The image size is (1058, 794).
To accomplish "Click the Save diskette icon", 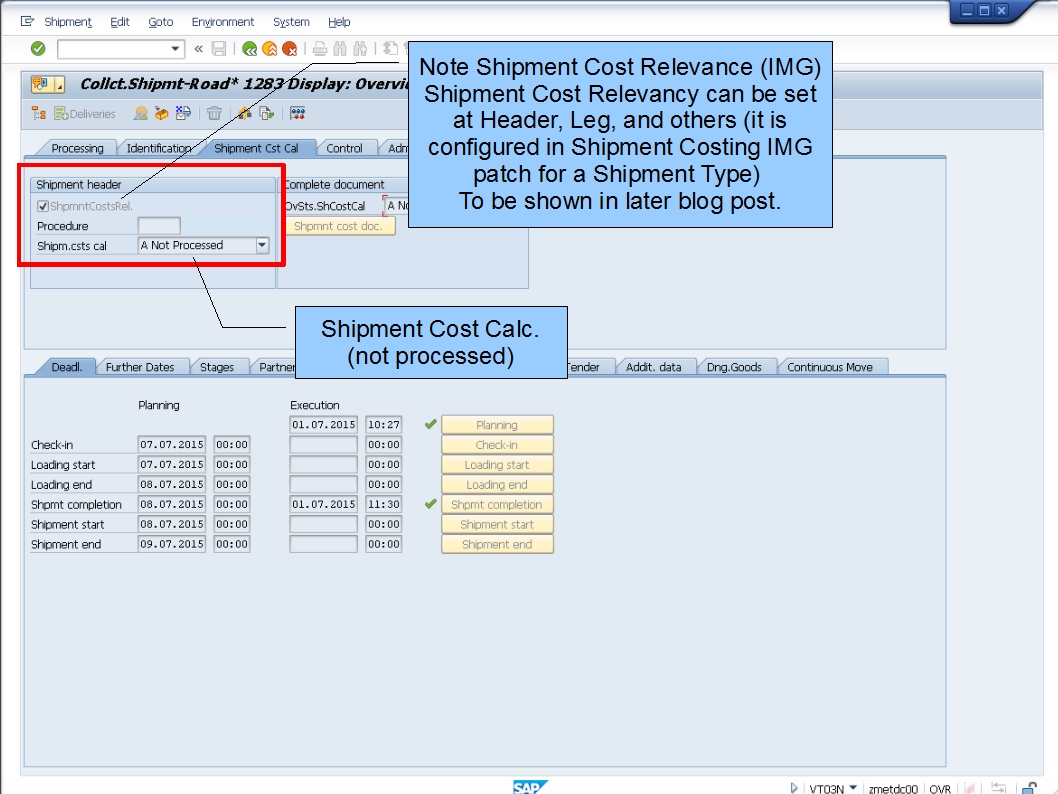I will 219,49.
